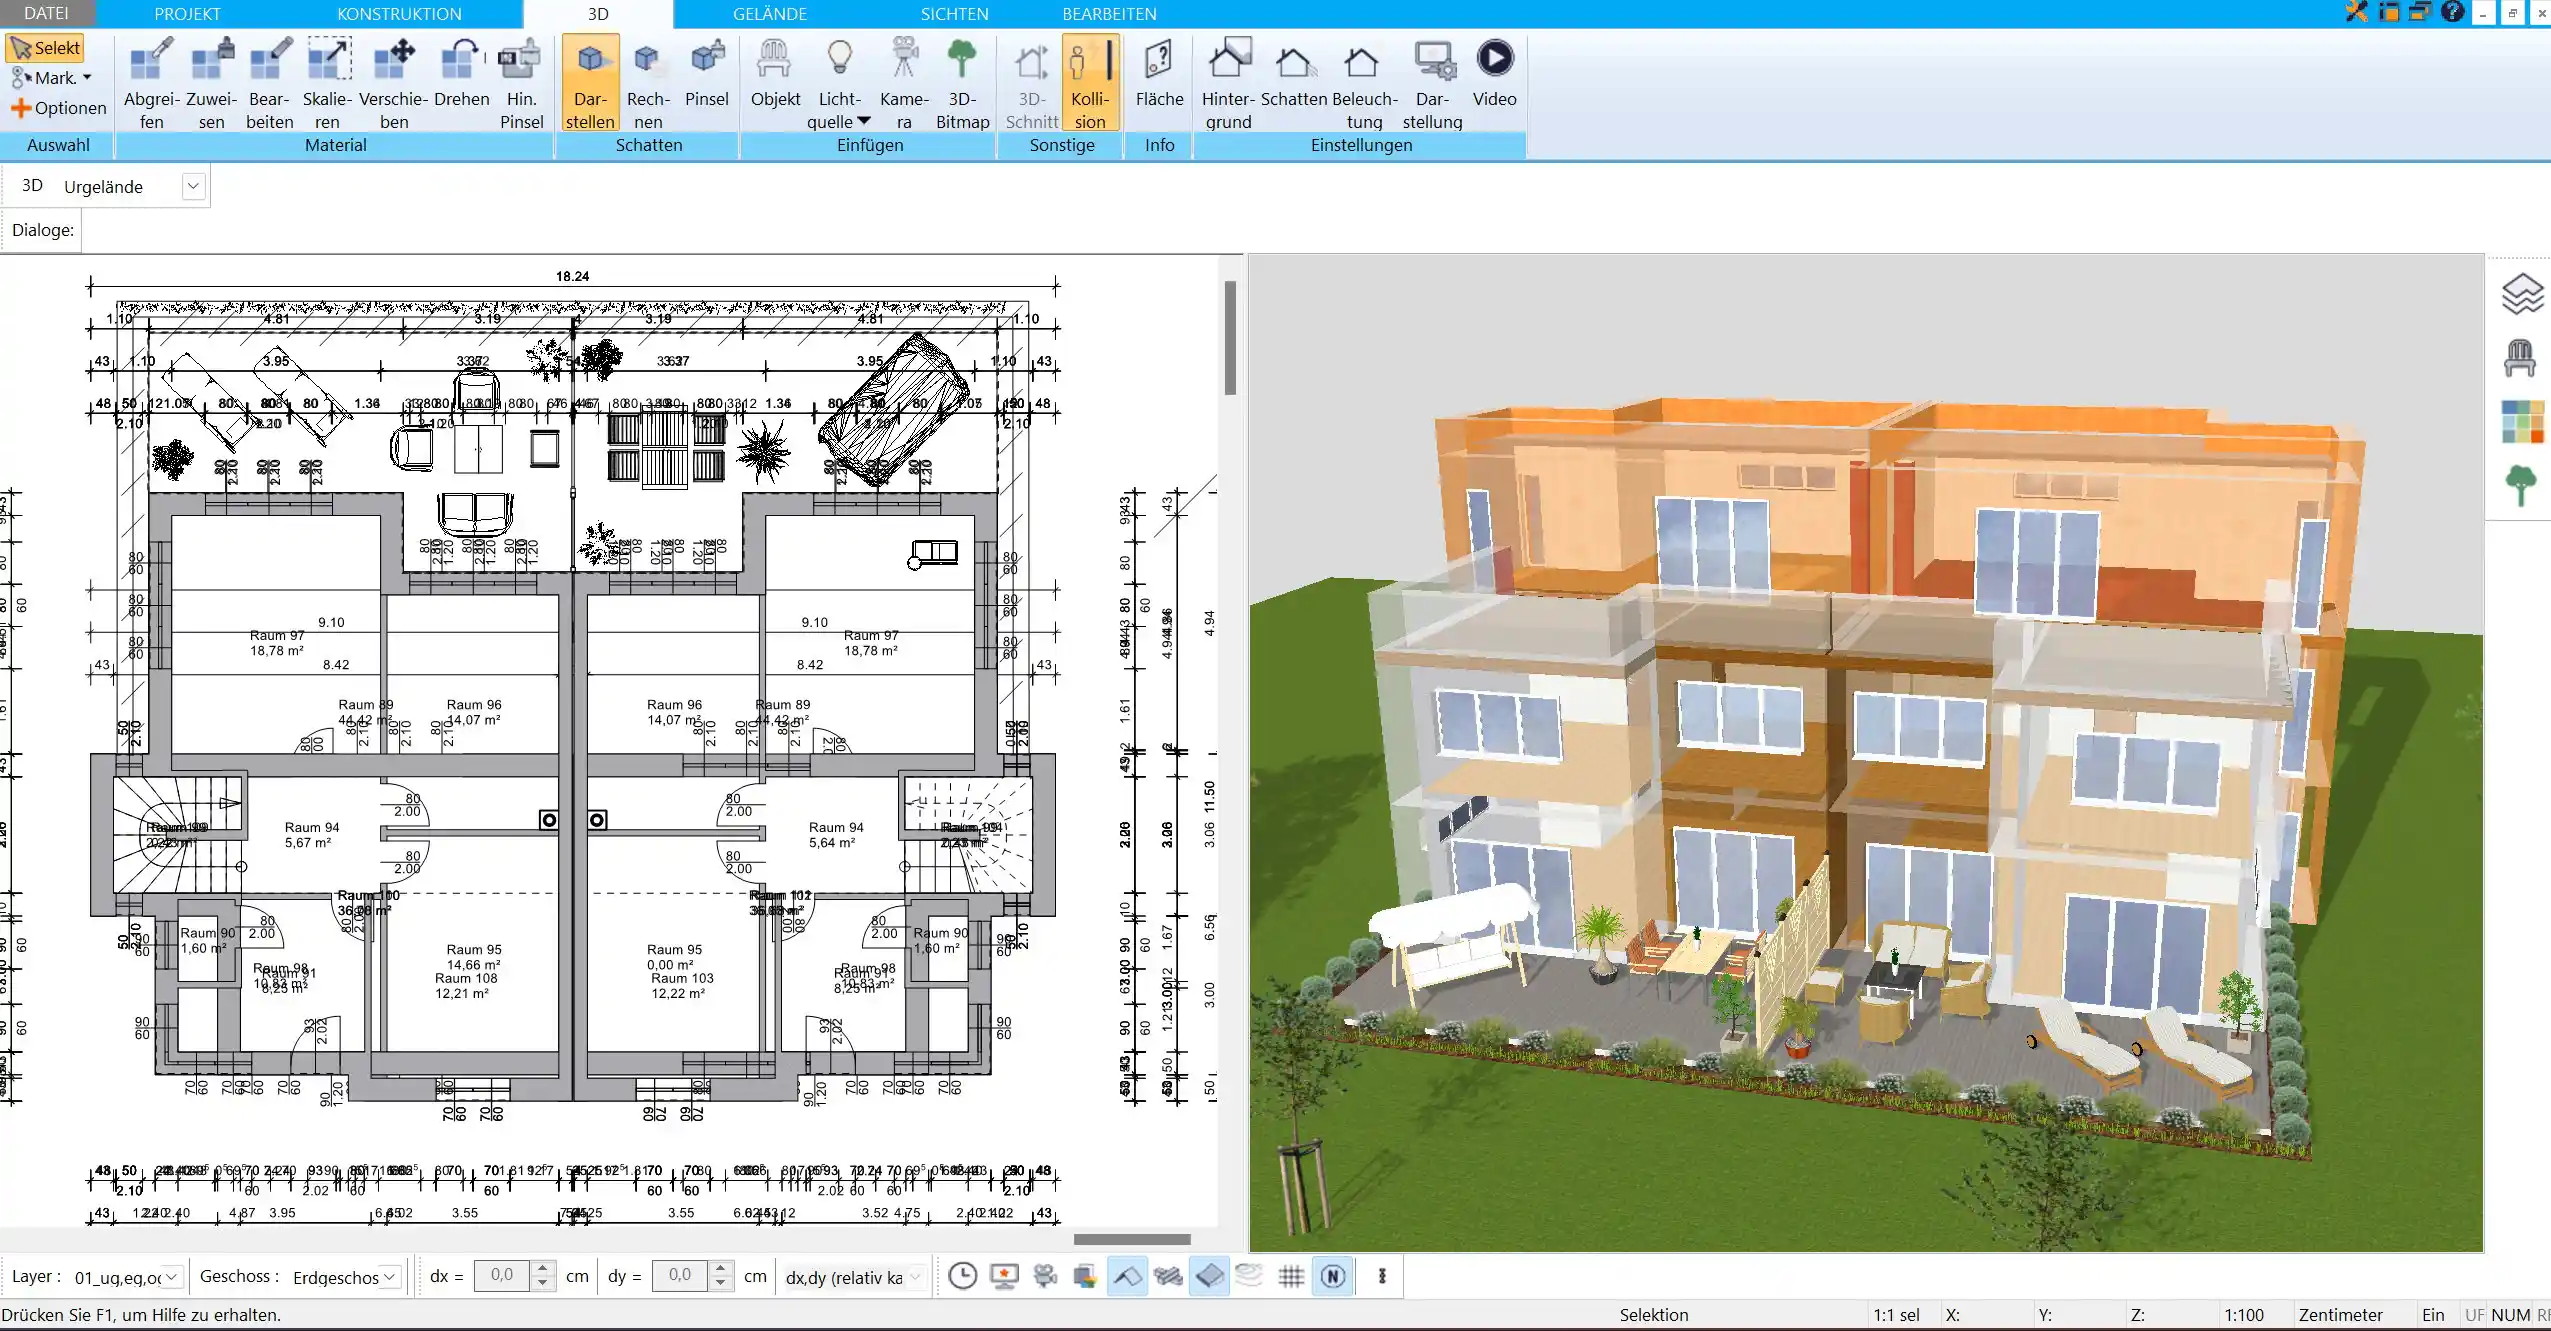Click the wrench tools icon in title bar
The width and height of the screenshot is (2551, 1331).
click(x=2356, y=12)
